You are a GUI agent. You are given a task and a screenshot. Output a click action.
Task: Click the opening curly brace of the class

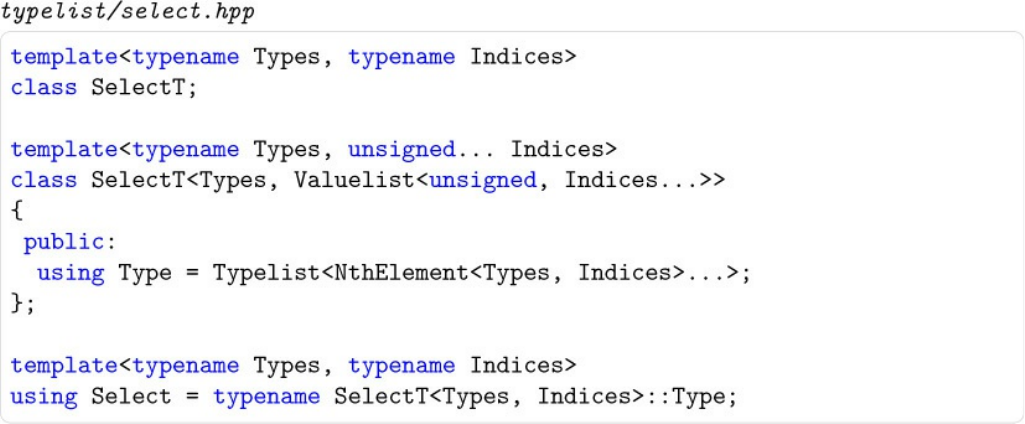16,211
